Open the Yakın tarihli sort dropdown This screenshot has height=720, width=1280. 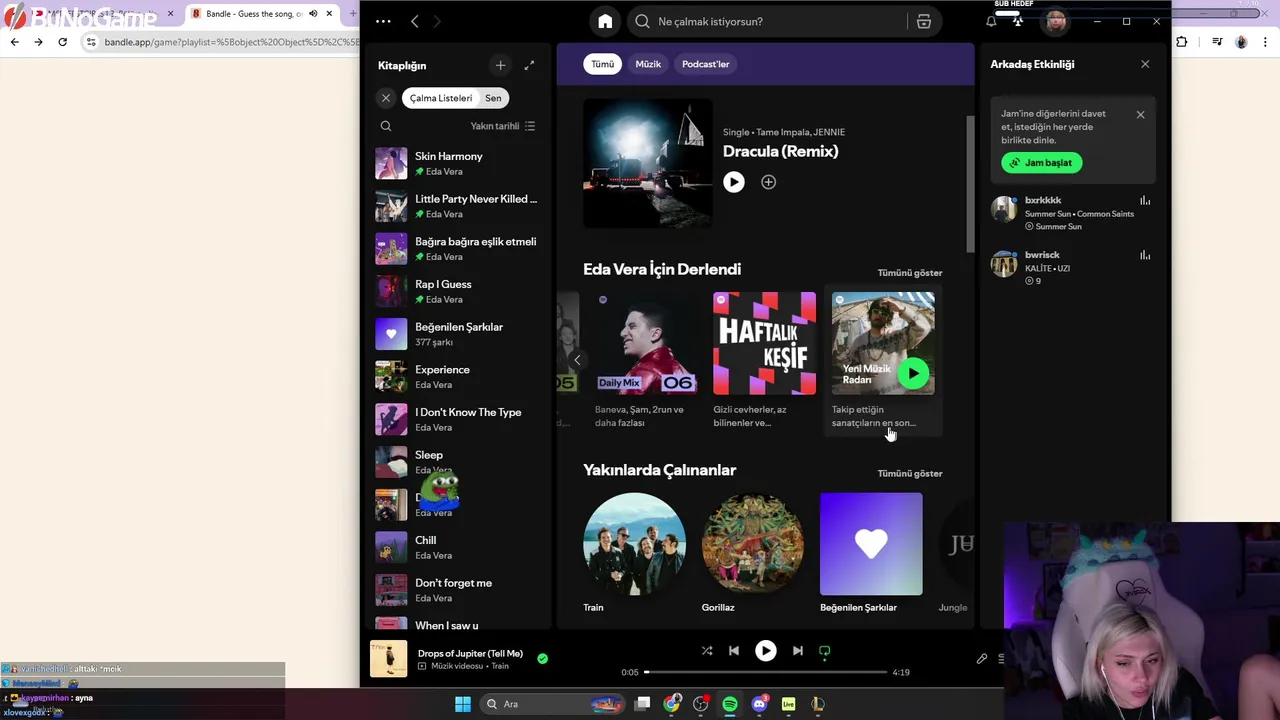pyautogui.click(x=503, y=126)
